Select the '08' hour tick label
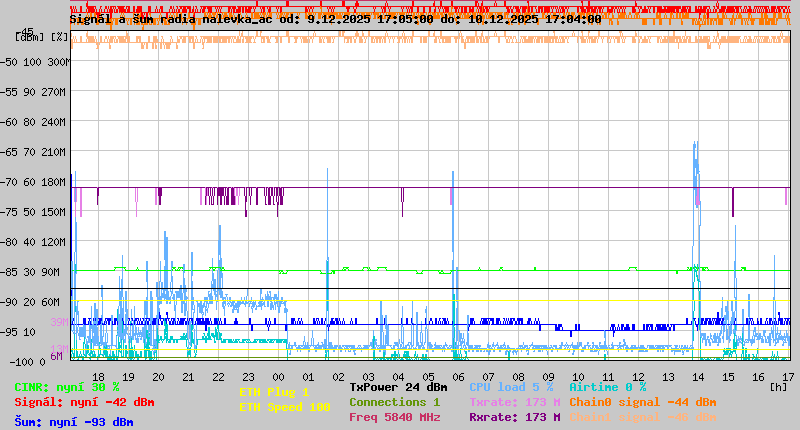 pos(518,377)
